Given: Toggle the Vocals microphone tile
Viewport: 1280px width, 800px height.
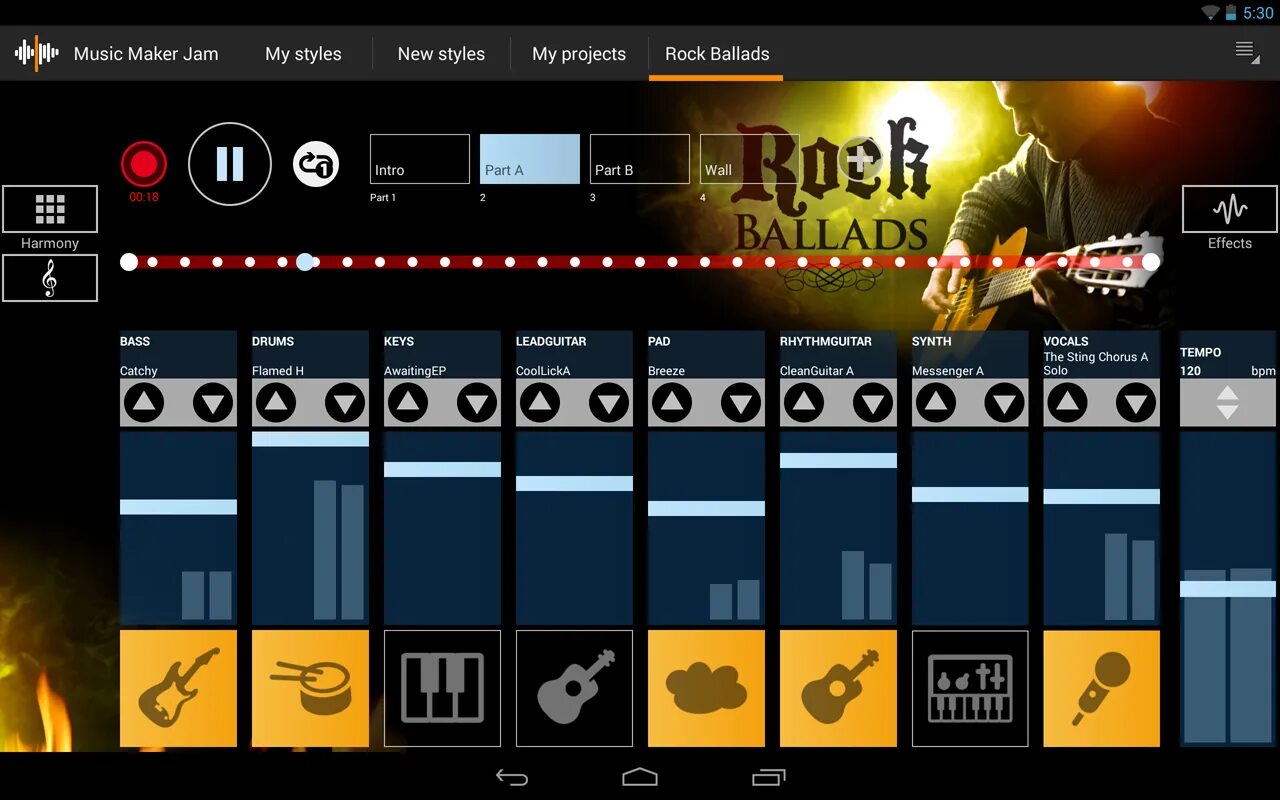Looking at the screenshot, I should click(x=1102, y=688).
